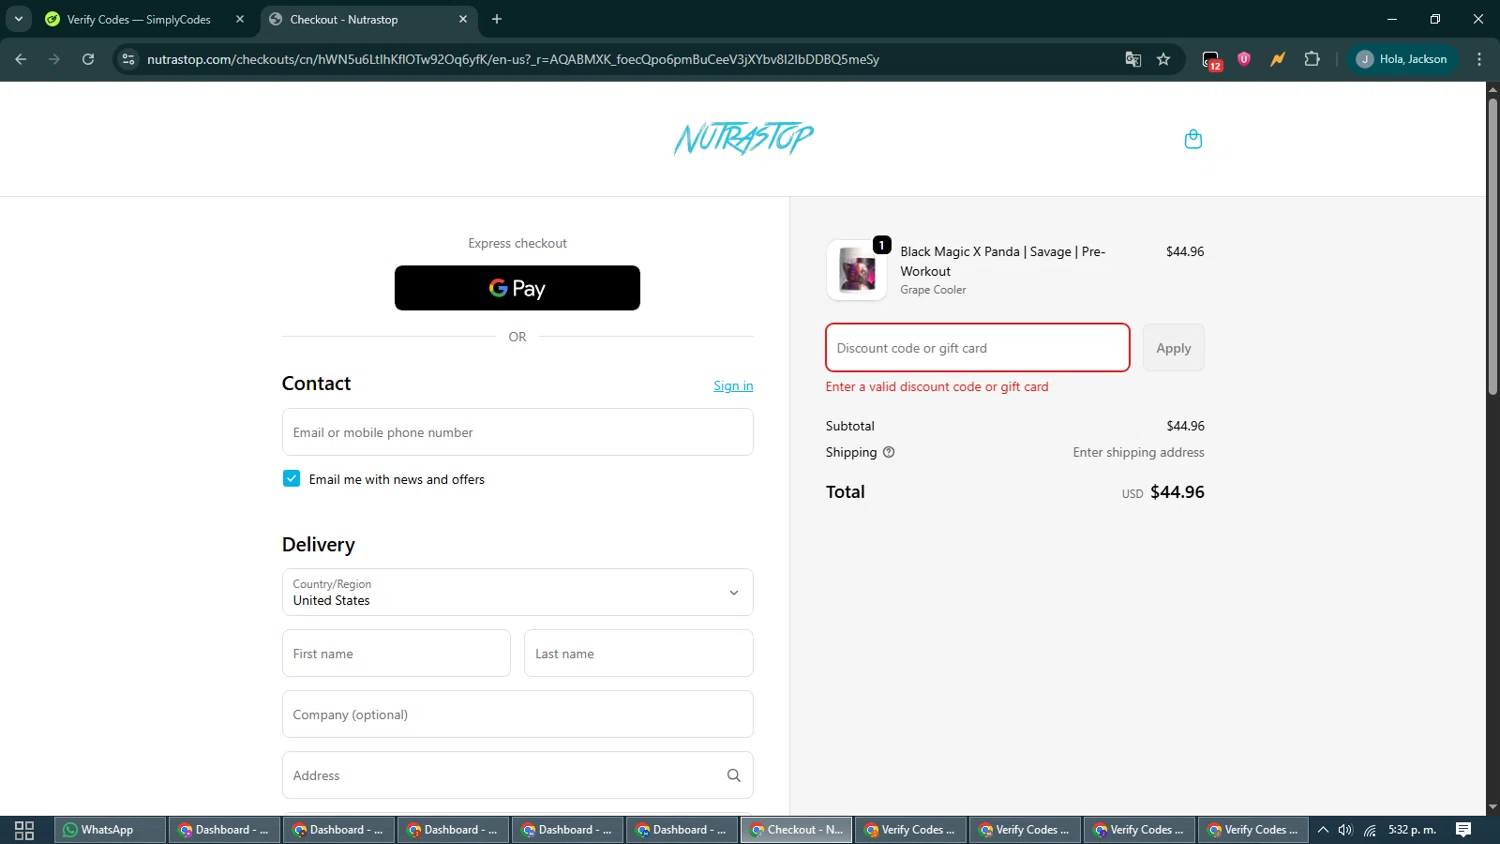The width and height of the screenshot is (1500, 844).
Task: Click the Last name field
Action: [x=638, y=653]
